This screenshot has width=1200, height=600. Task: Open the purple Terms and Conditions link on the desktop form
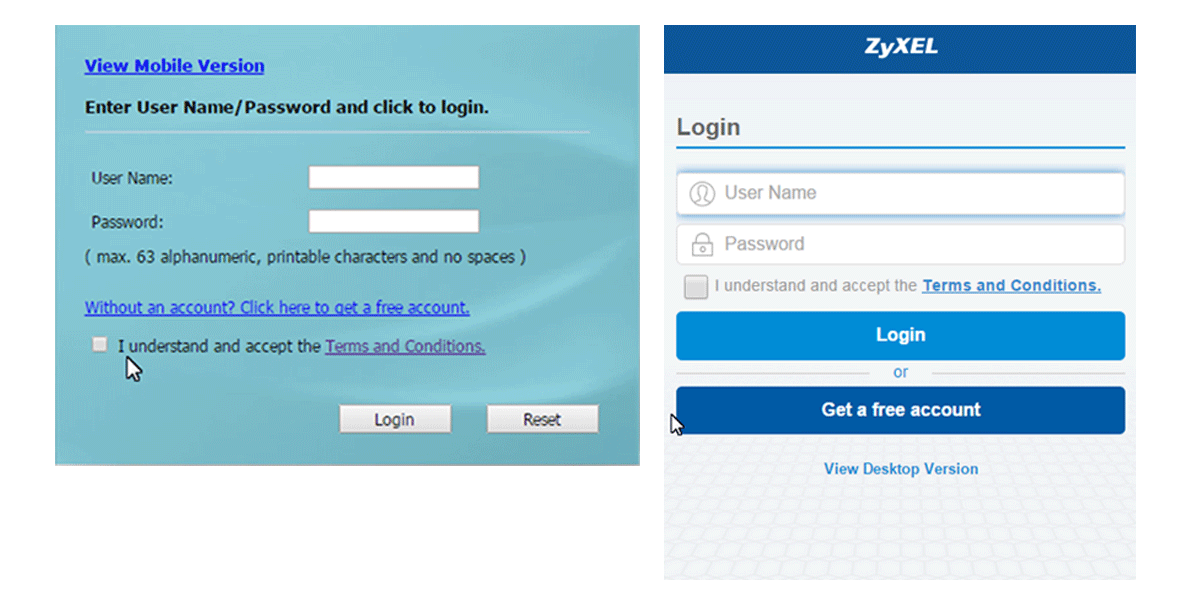click(405, 346)
